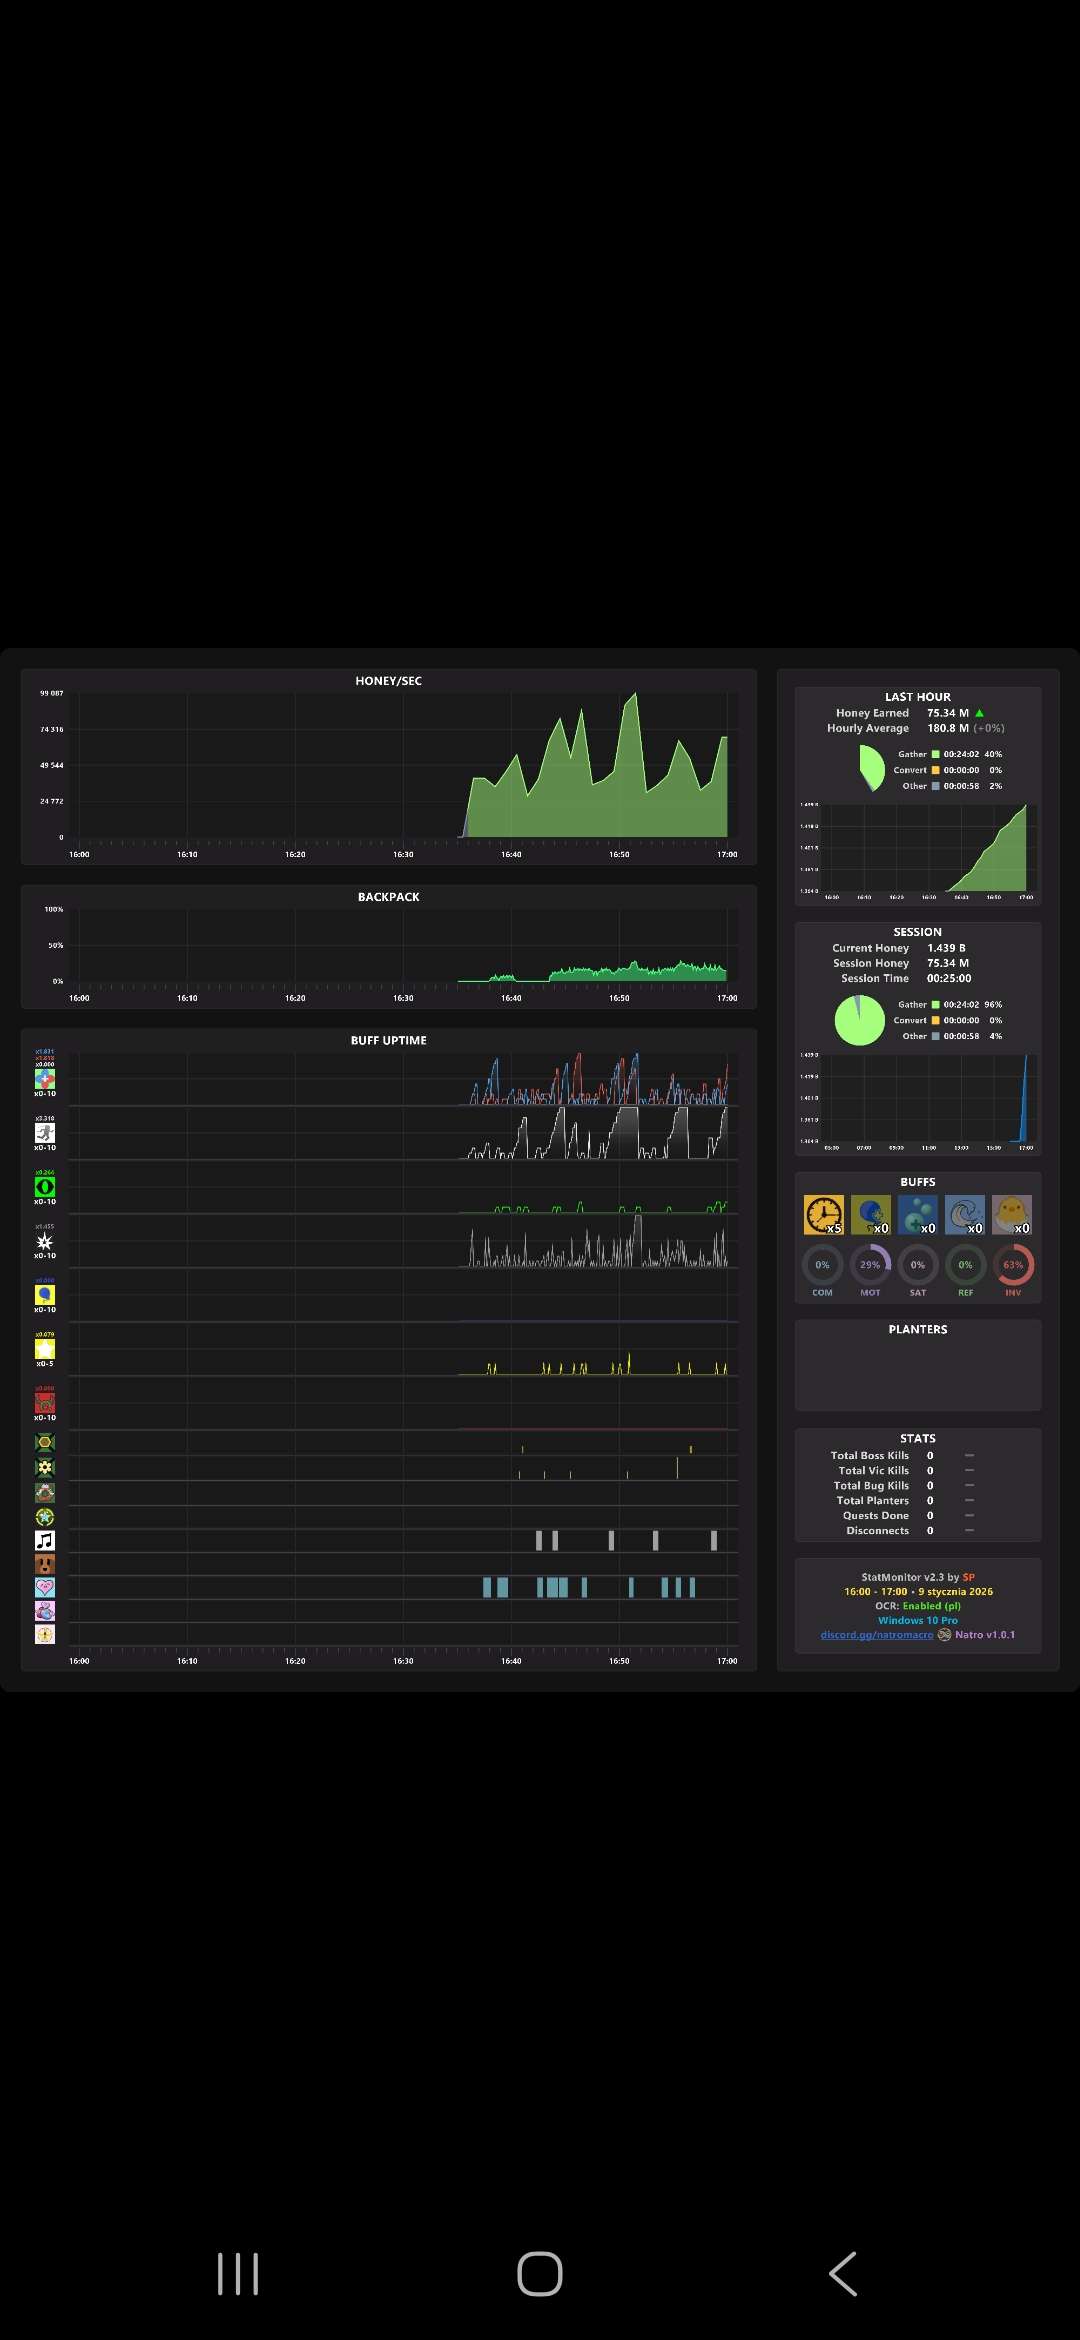
Task: Tap the Android back arrow
Action: click(843, 2274)
